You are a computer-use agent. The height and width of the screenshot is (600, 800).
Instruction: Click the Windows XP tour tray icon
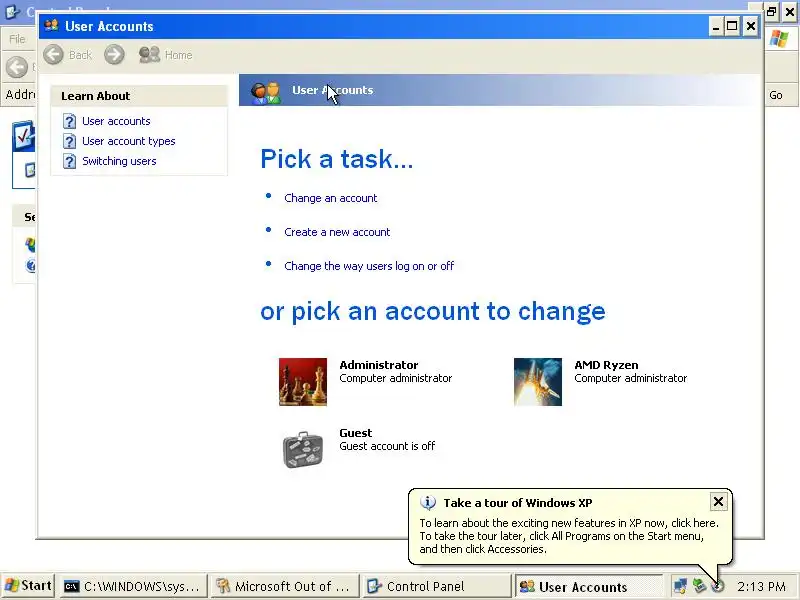(718, 587)
